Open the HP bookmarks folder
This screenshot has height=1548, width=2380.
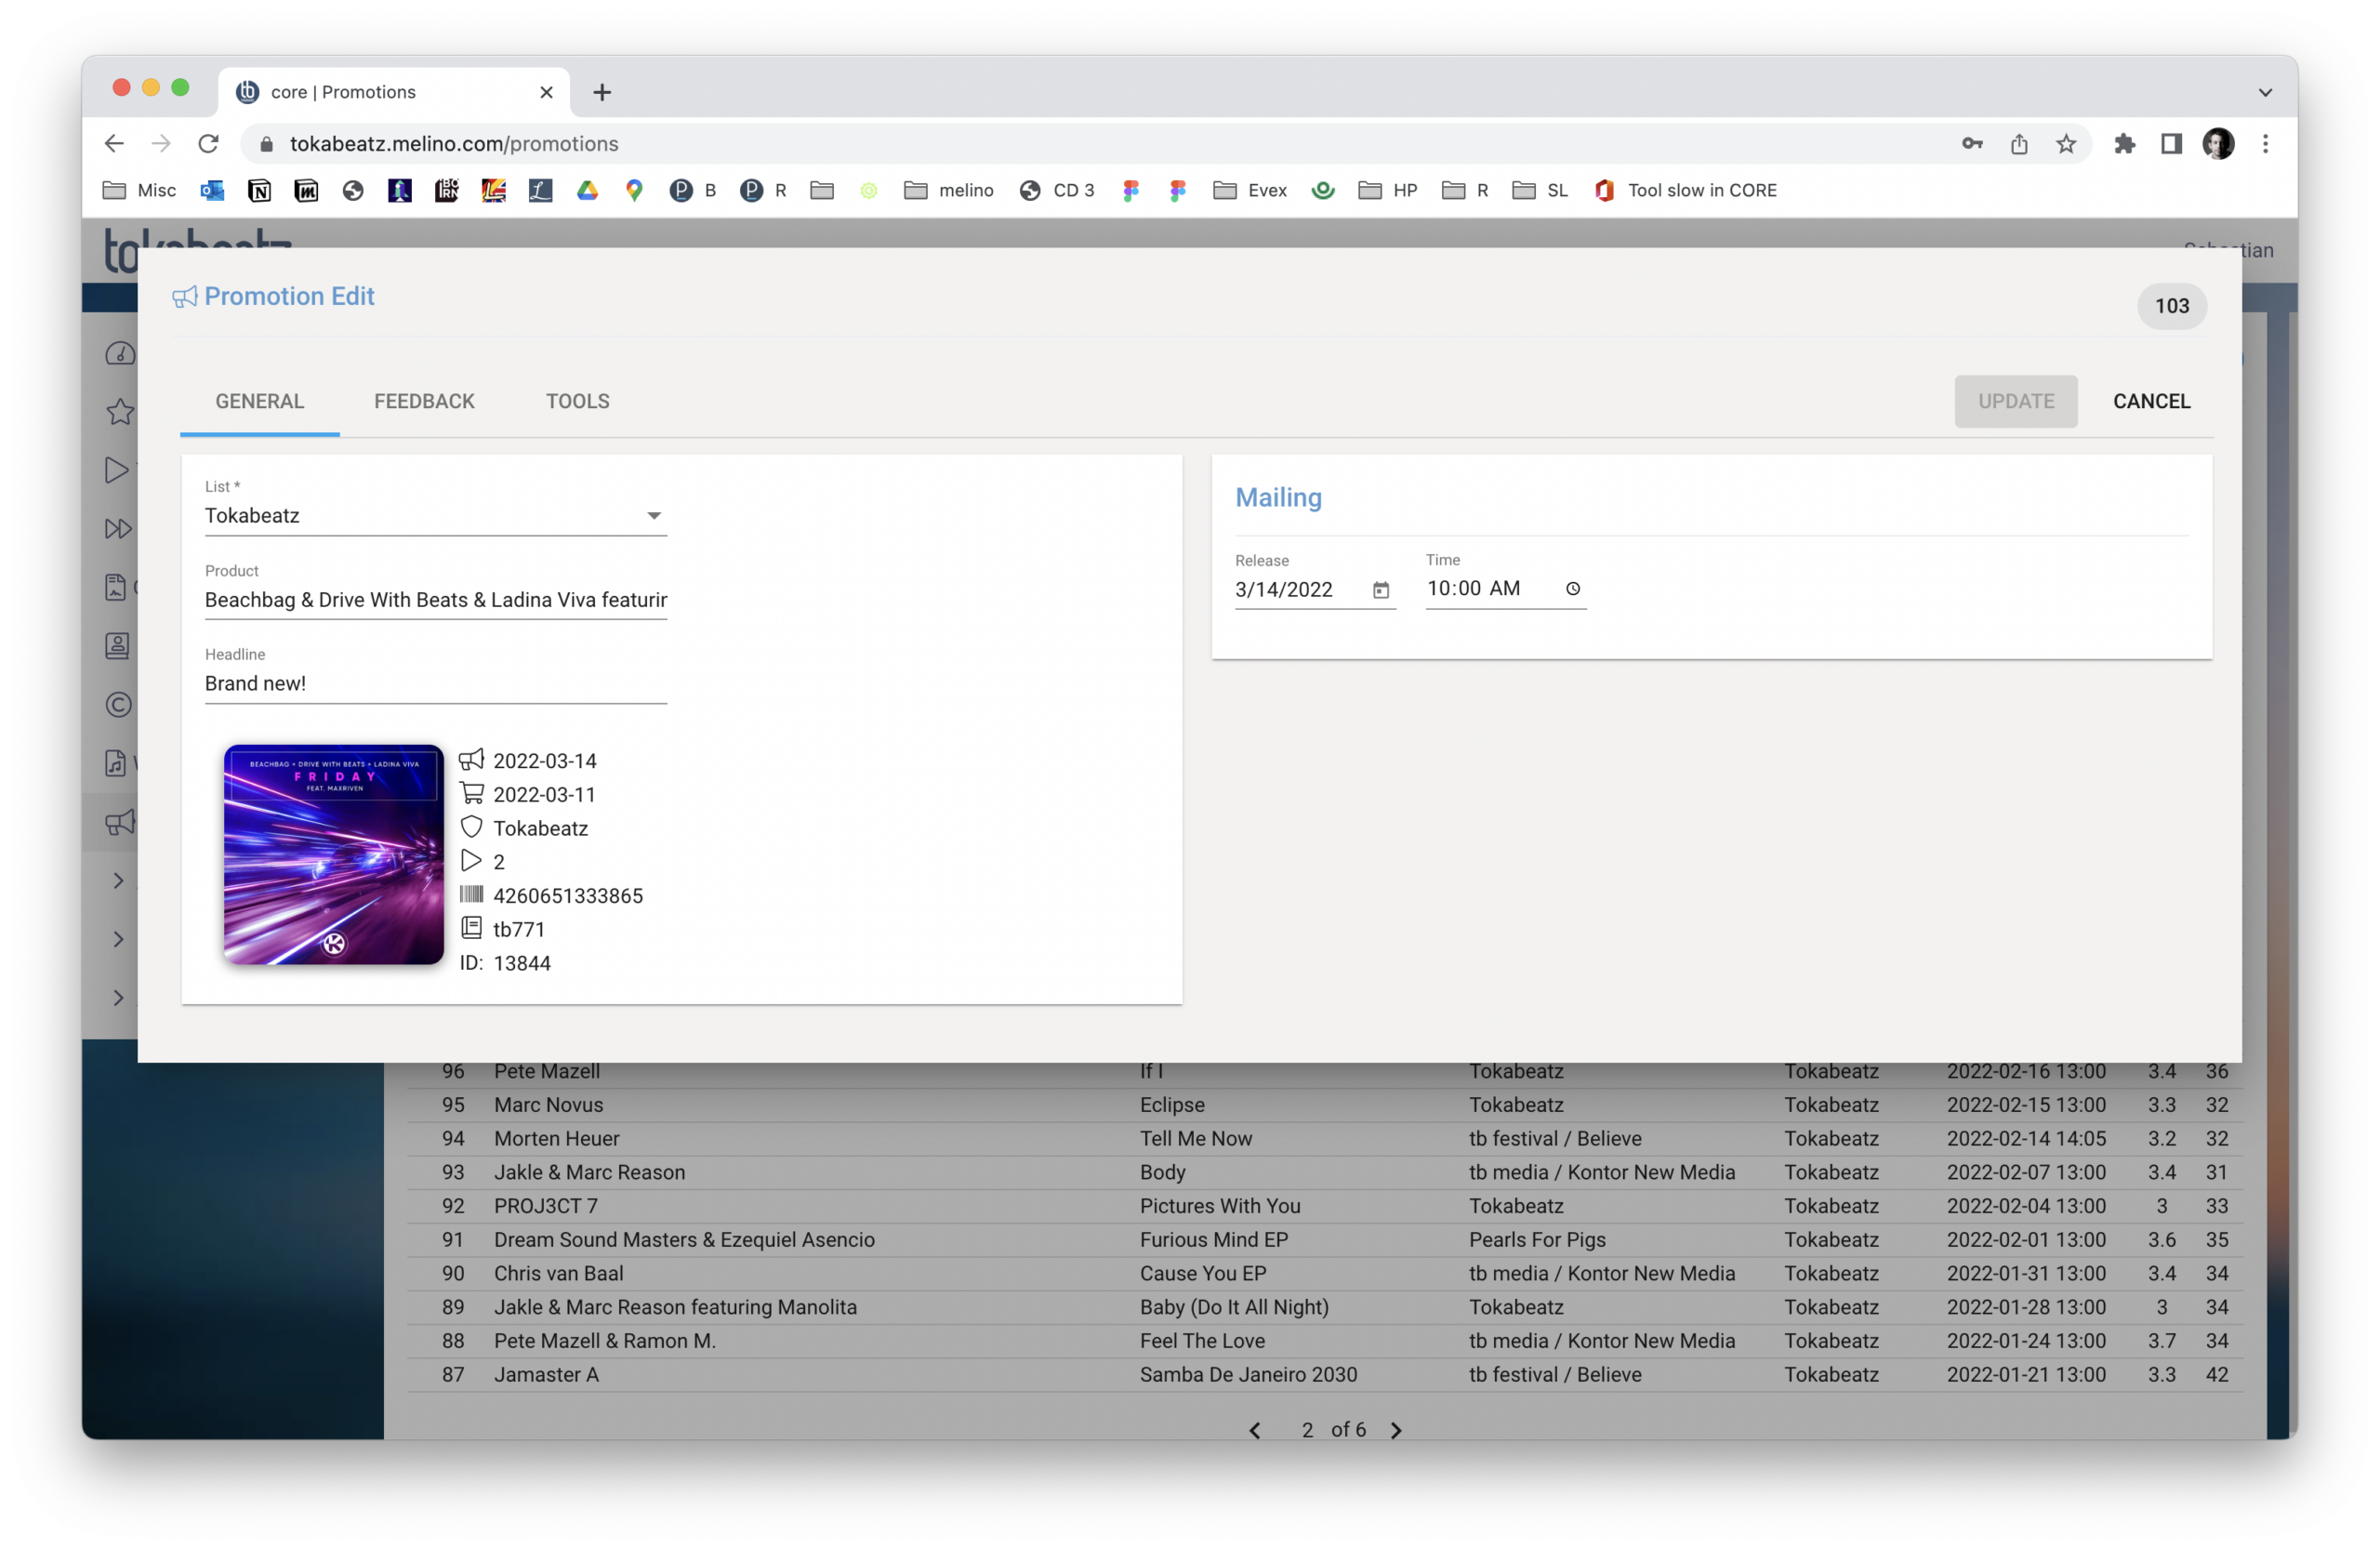[x=1388, y=190]
